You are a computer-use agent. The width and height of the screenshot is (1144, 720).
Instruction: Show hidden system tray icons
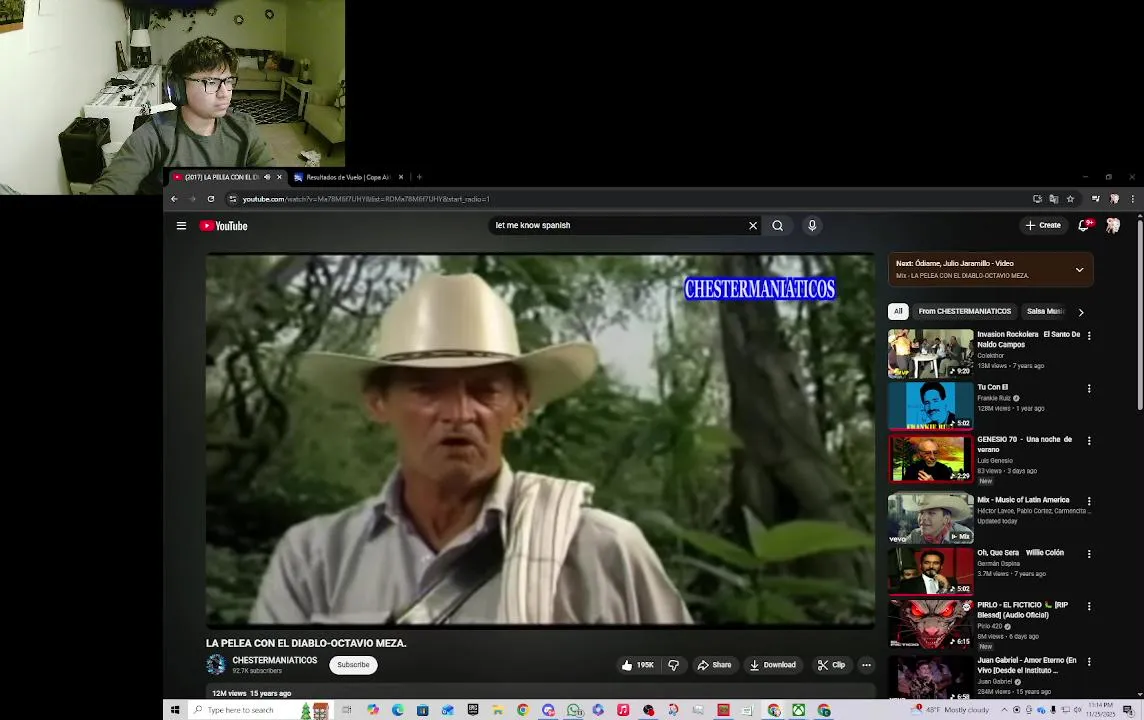[1004, 710]
